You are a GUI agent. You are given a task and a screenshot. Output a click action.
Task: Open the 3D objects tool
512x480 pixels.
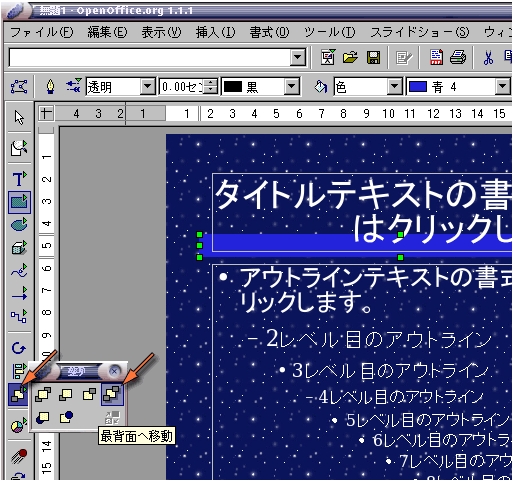(x=19, y=248)
